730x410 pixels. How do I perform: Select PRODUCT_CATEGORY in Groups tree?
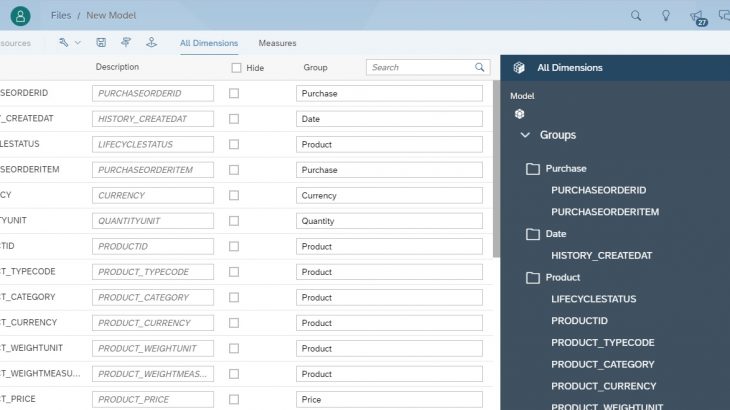[603, 364]
